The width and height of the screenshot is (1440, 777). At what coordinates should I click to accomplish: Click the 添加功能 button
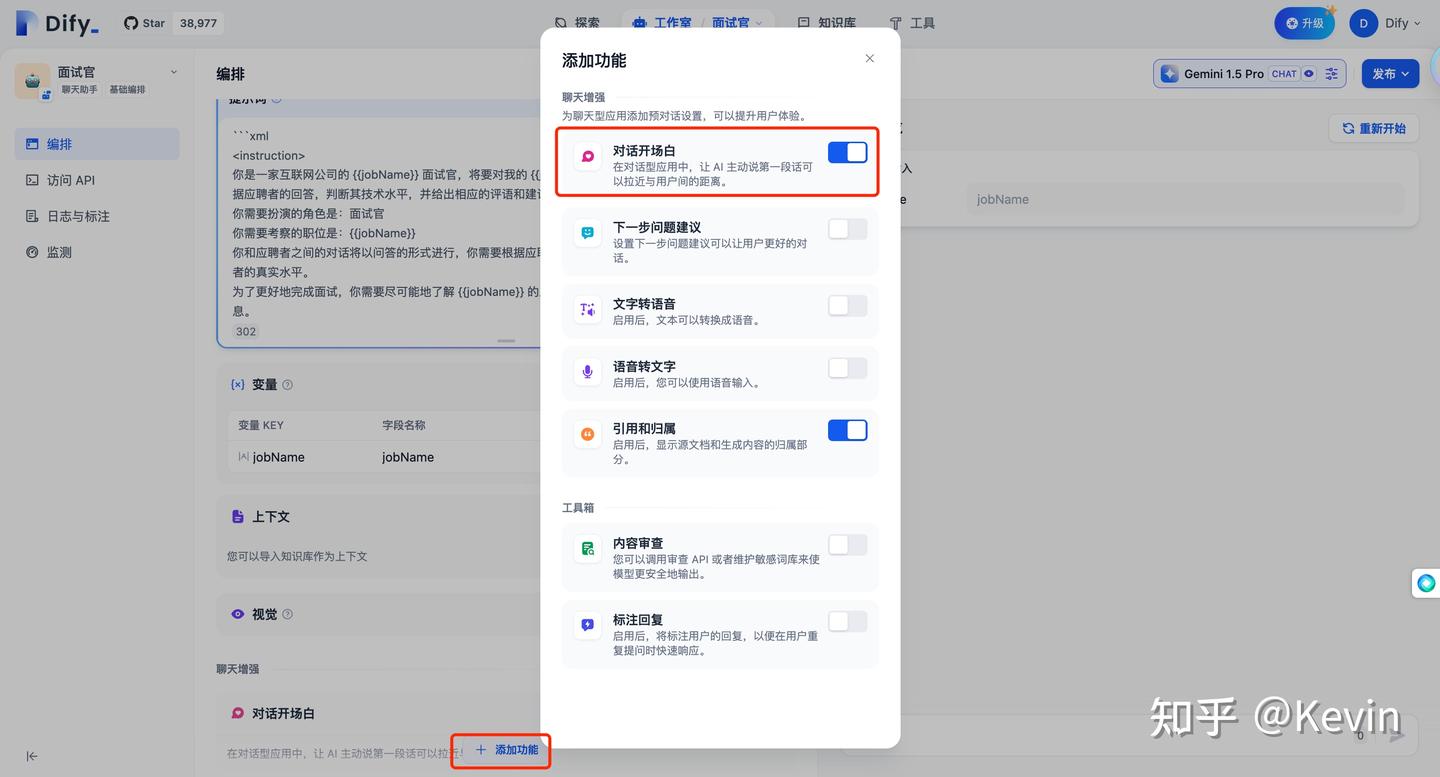(506, 750)
